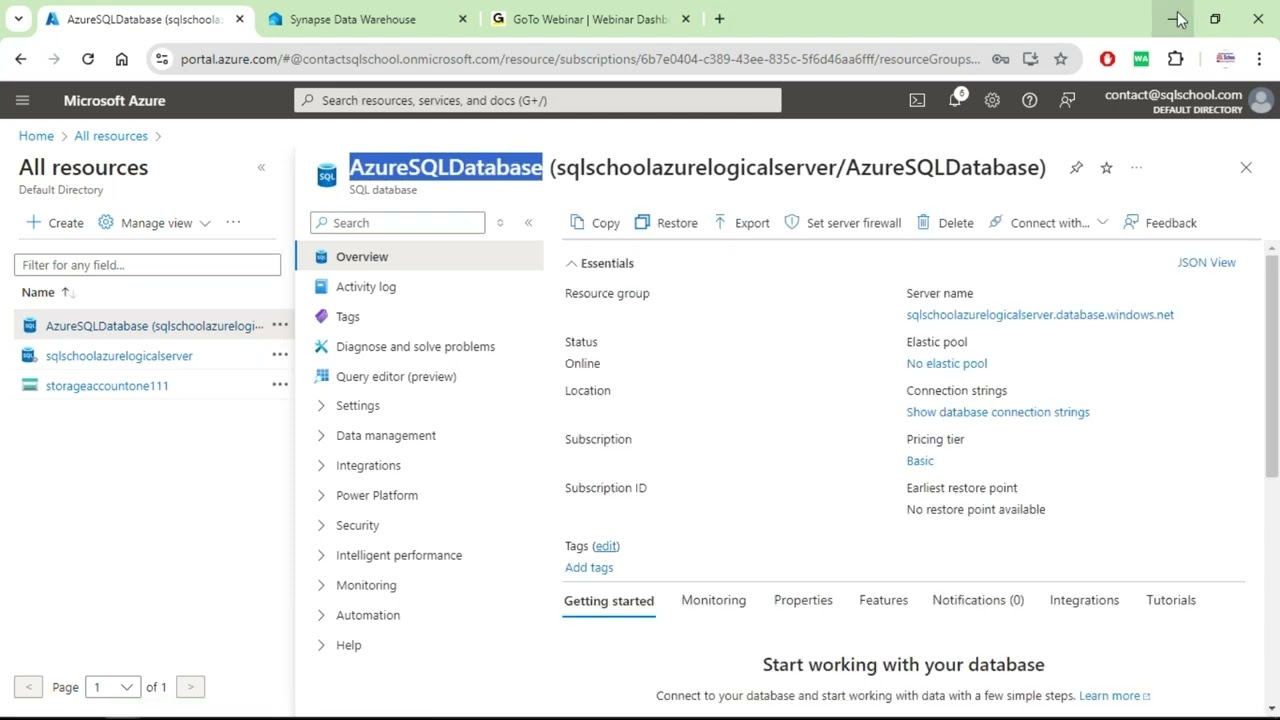Close the AzureSQLDatabase blade
This screenshot has height=720, width=1280.
coord(1246,168)
